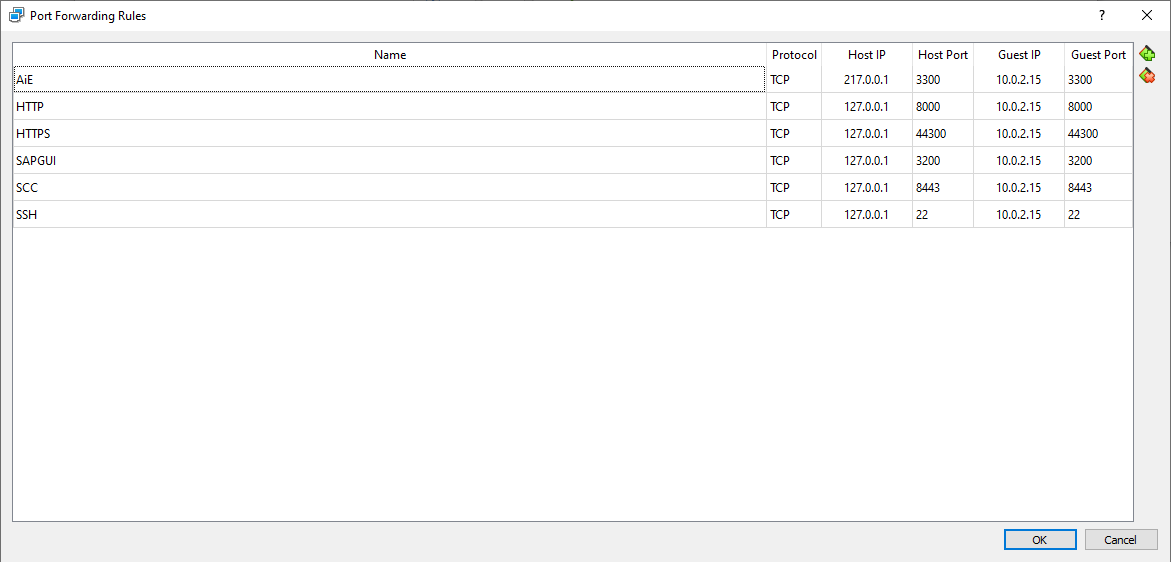
Task: Click host IP cell in SCC row
Action: (866, 187)
